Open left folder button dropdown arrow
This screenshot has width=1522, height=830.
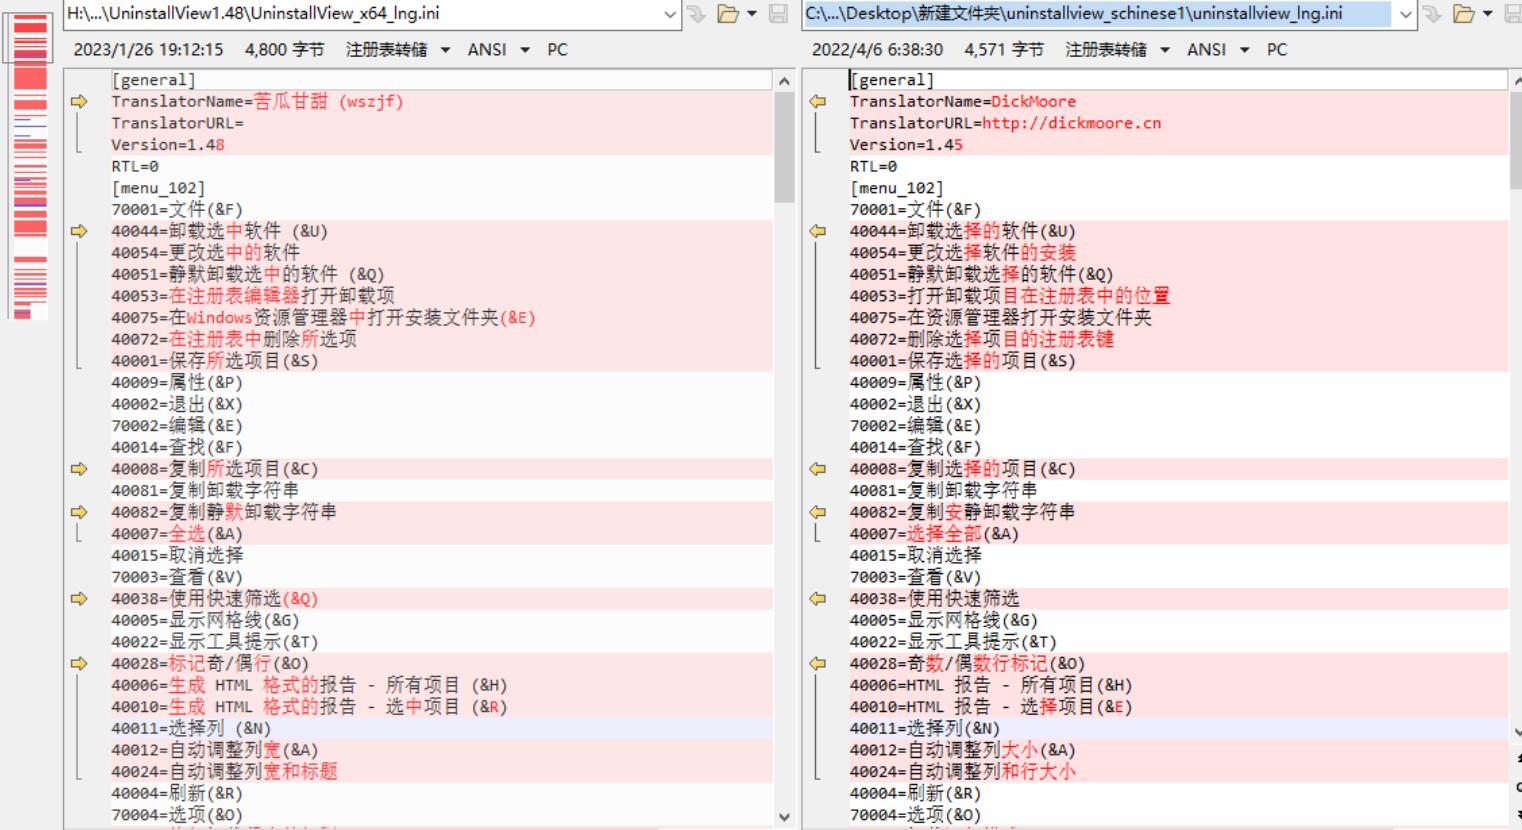click(x=752, y=14)
